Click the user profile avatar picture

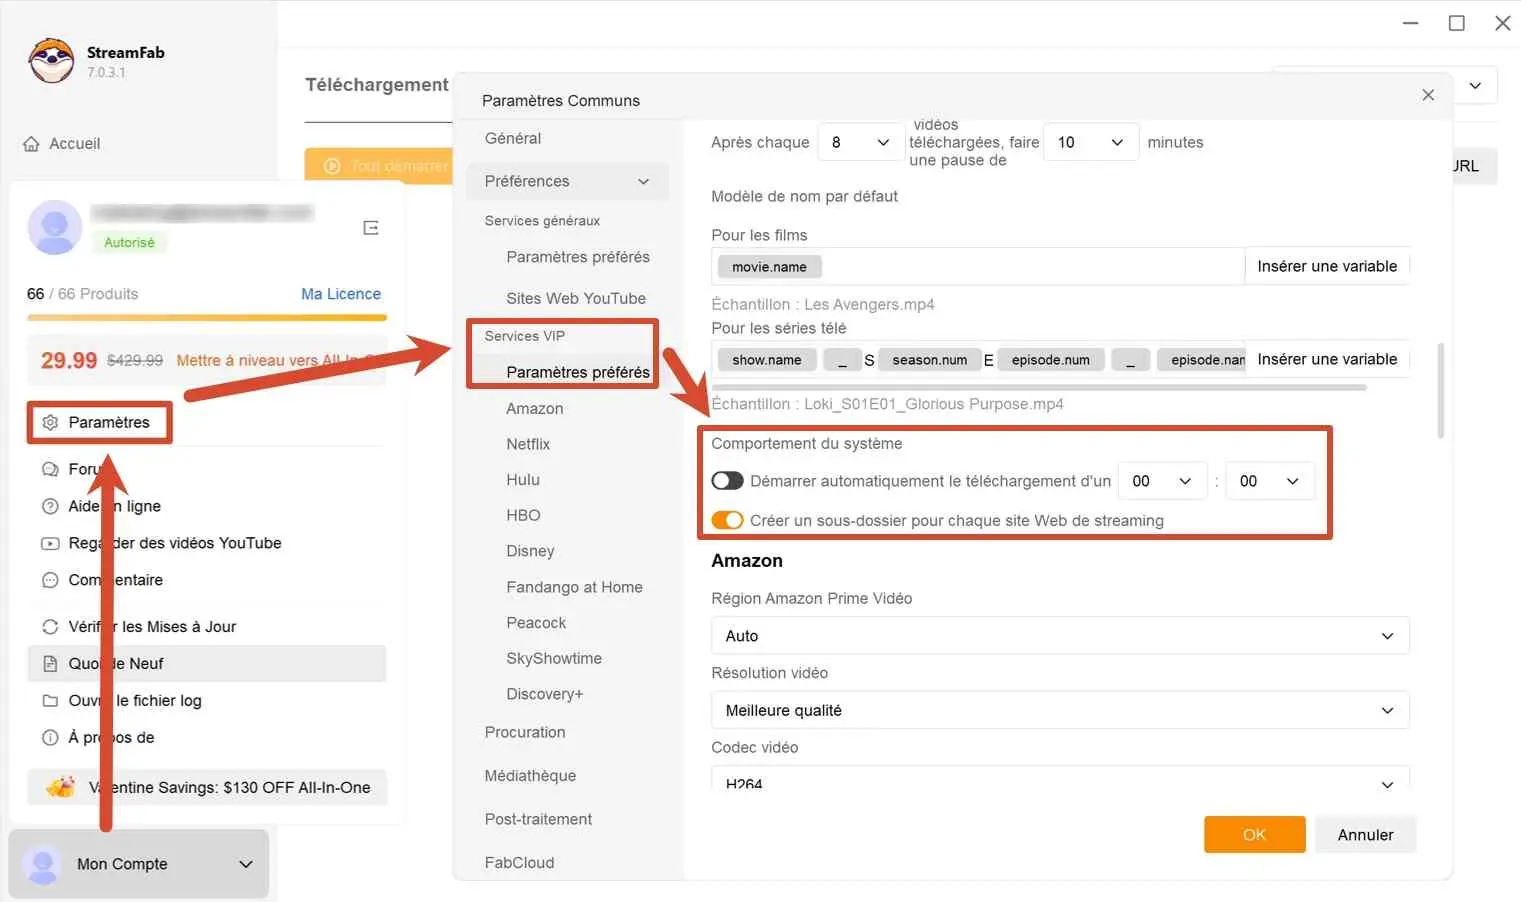click(55, 227)
